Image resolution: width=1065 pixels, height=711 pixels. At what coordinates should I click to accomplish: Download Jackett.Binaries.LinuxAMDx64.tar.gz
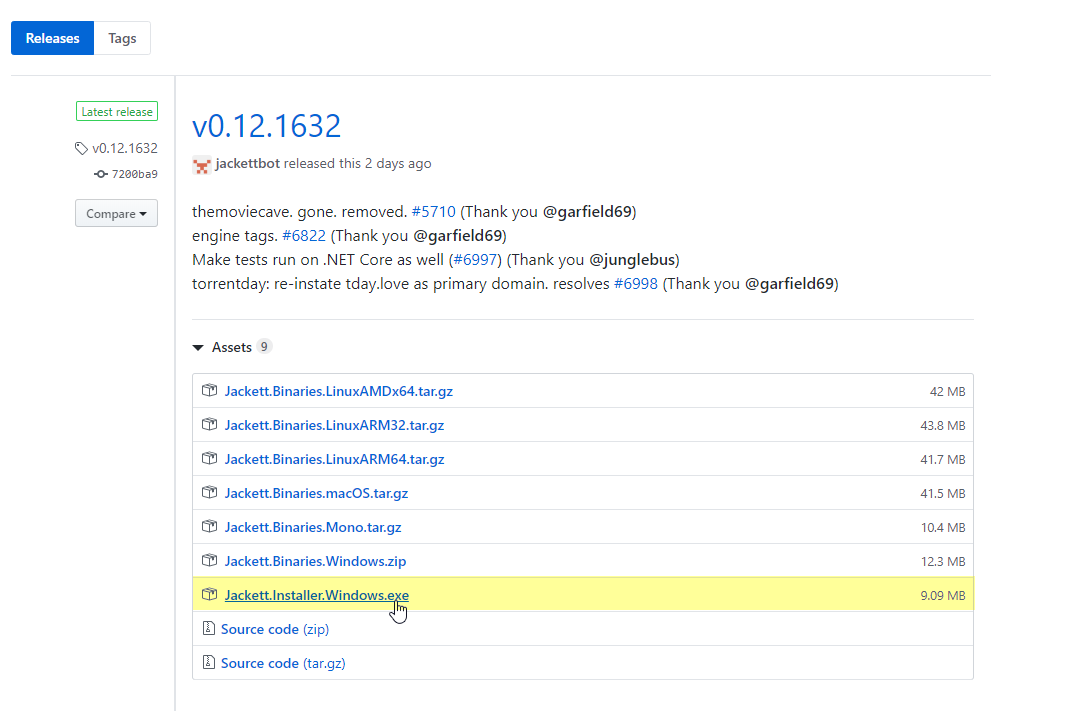[x=339, y=391]
